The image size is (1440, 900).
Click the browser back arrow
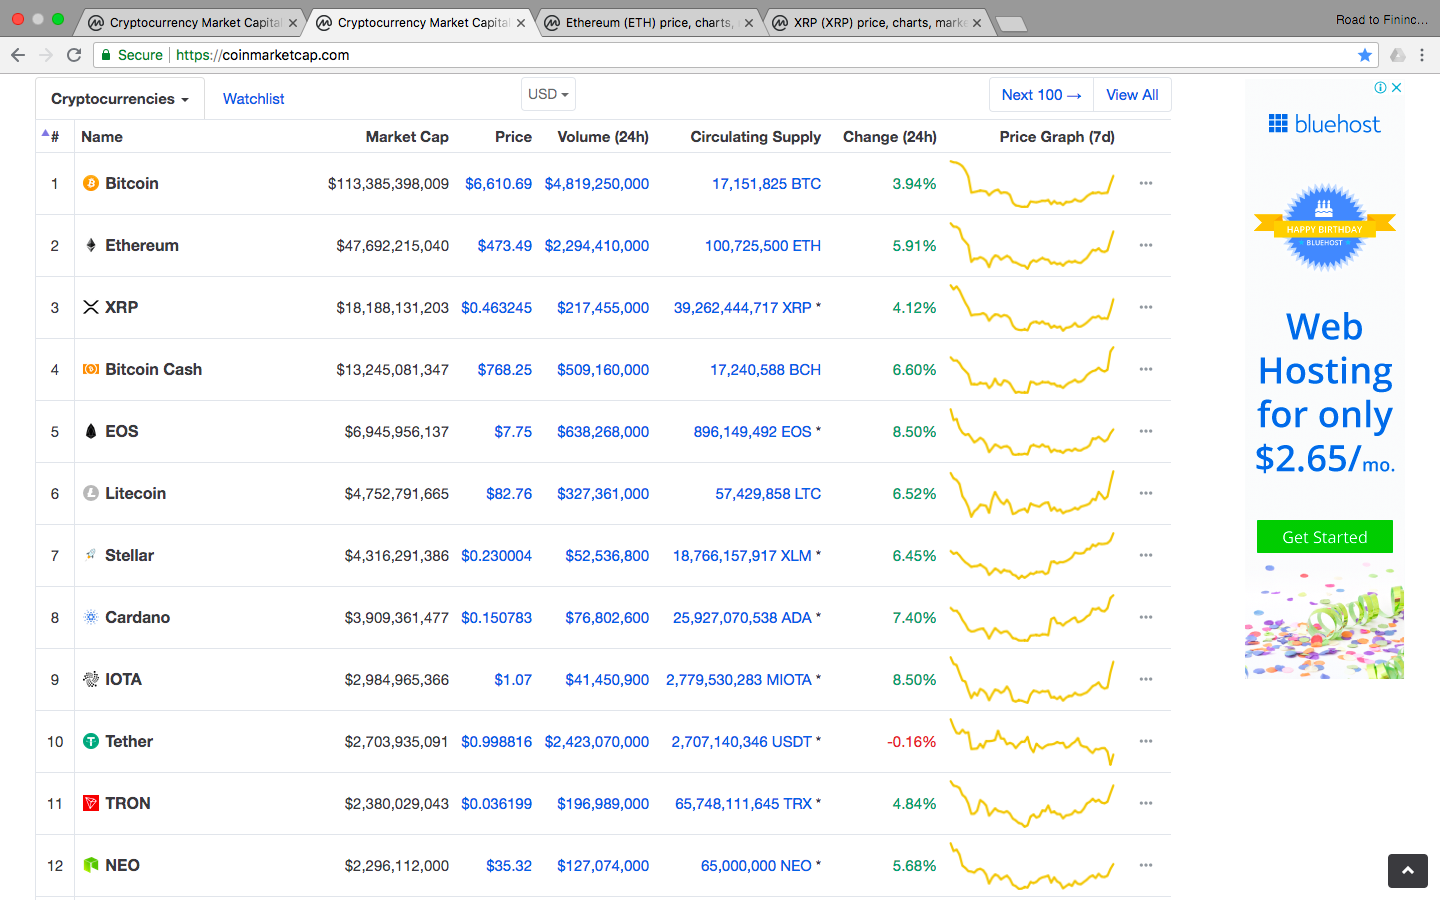tap(18, 55)
